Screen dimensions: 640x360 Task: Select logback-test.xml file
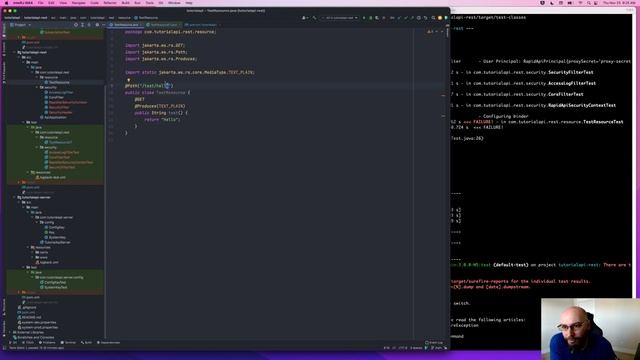coord(51,178)
